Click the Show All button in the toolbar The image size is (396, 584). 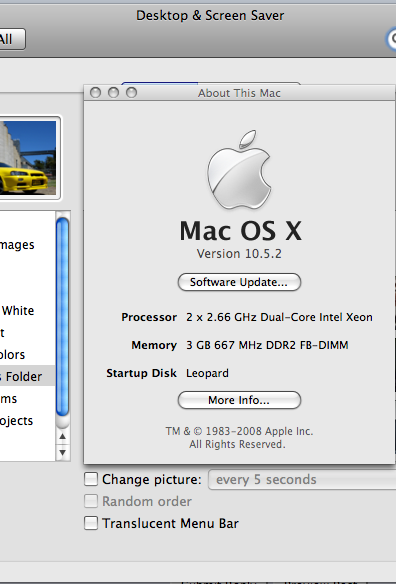(x=12, y=39)
